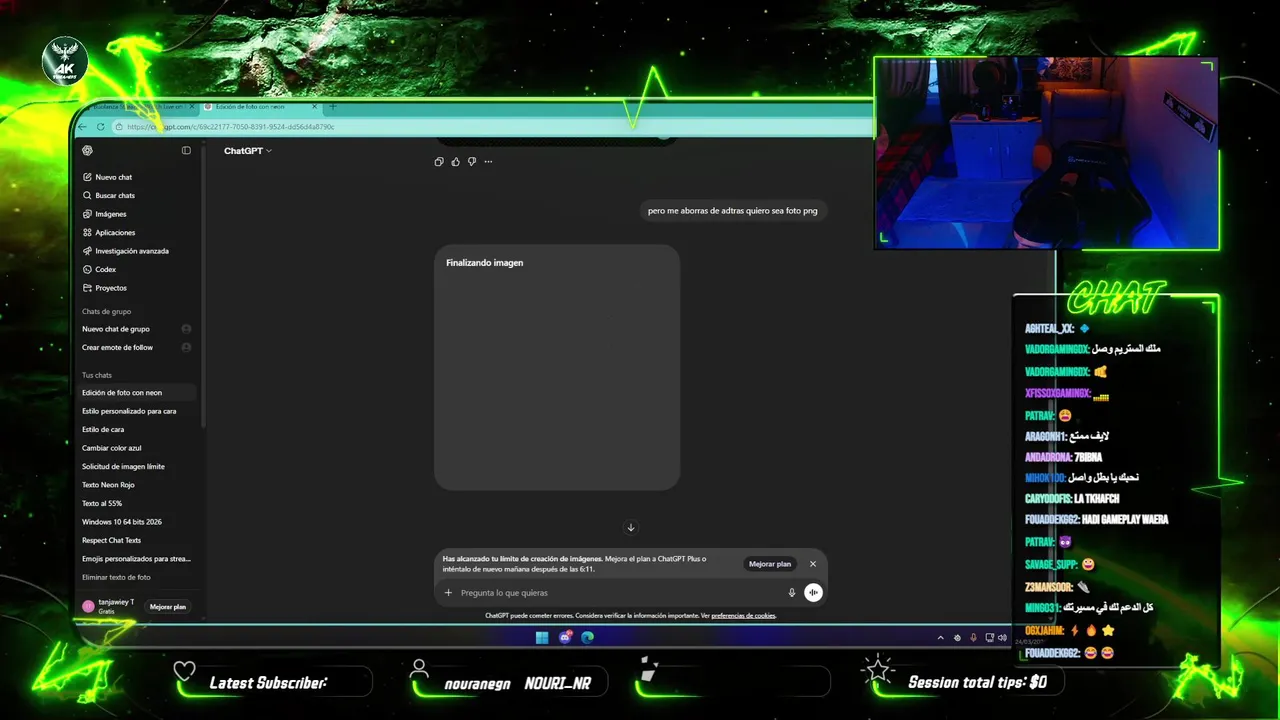The image size is (1280, 720).
Task: Click the 'Tus chats' section header
Action: pyautogui.click(x=97, y=375)
